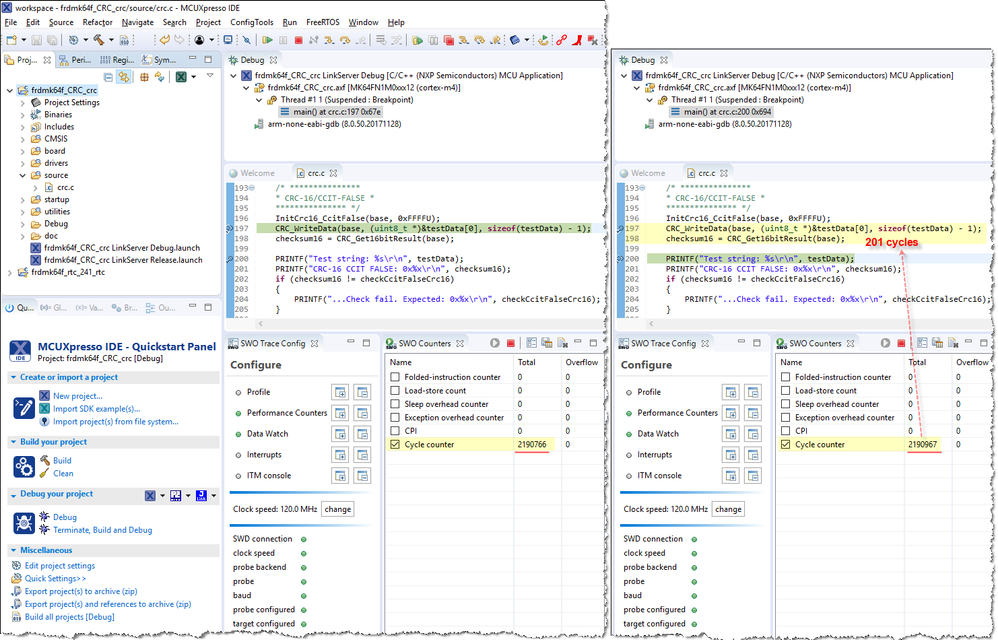Click second Performance Counters view icon, left config
The image size is (998, 640).
tap(362, 414)
